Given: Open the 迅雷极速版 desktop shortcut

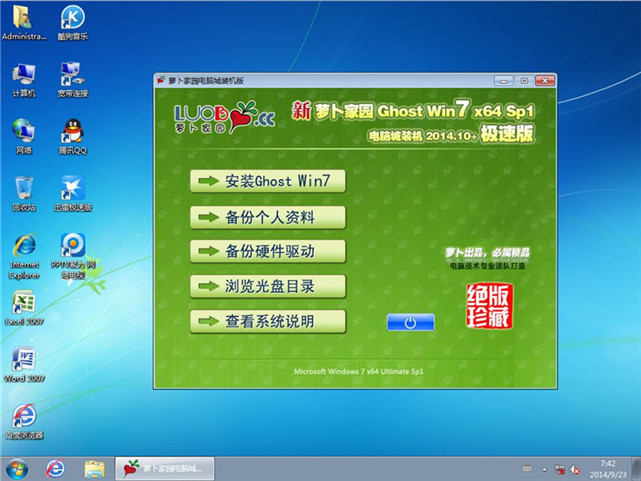Looking at the screenshot, I should (x=73, y=194).
